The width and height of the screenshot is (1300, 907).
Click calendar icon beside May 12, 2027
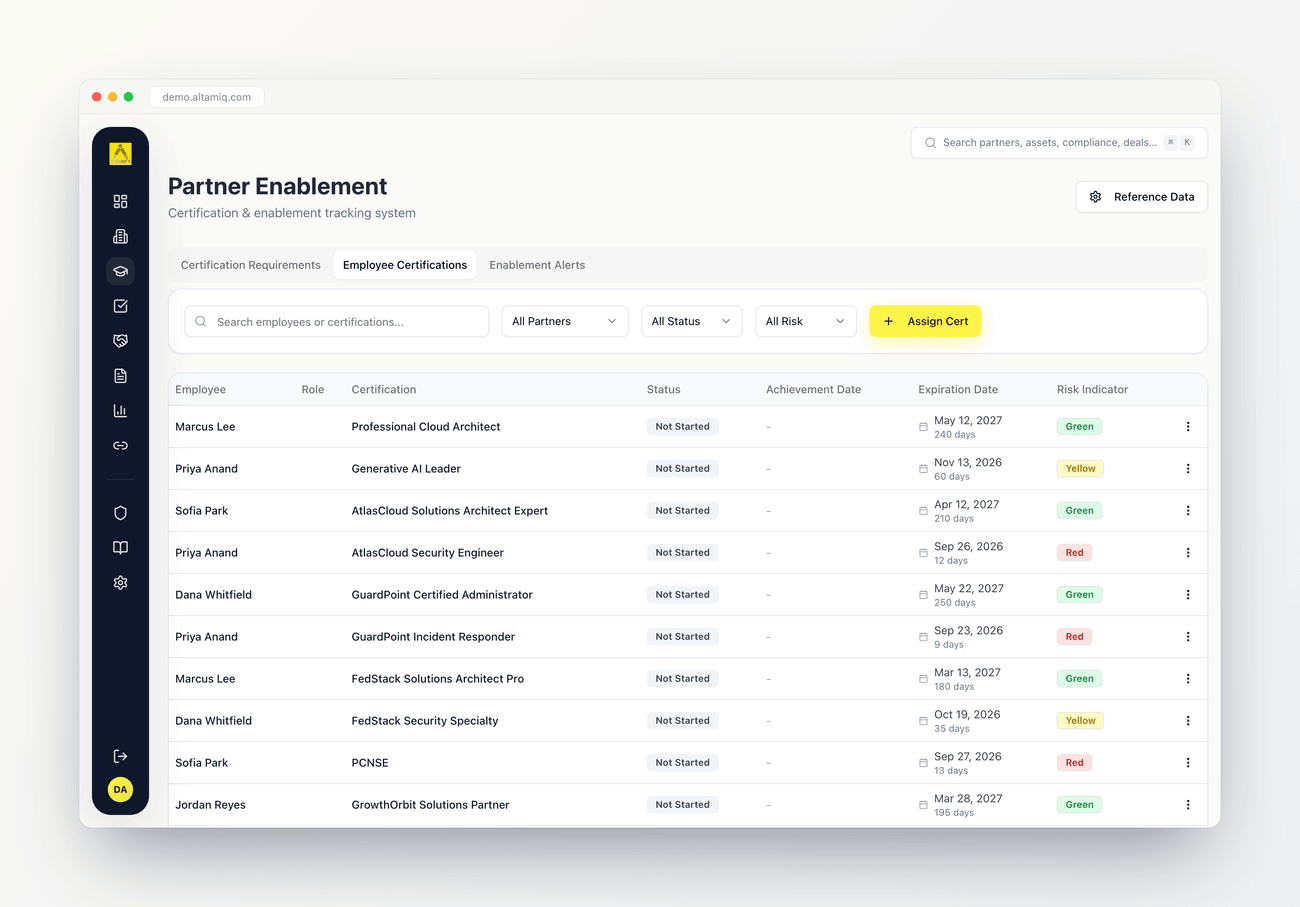click(923, 427)
